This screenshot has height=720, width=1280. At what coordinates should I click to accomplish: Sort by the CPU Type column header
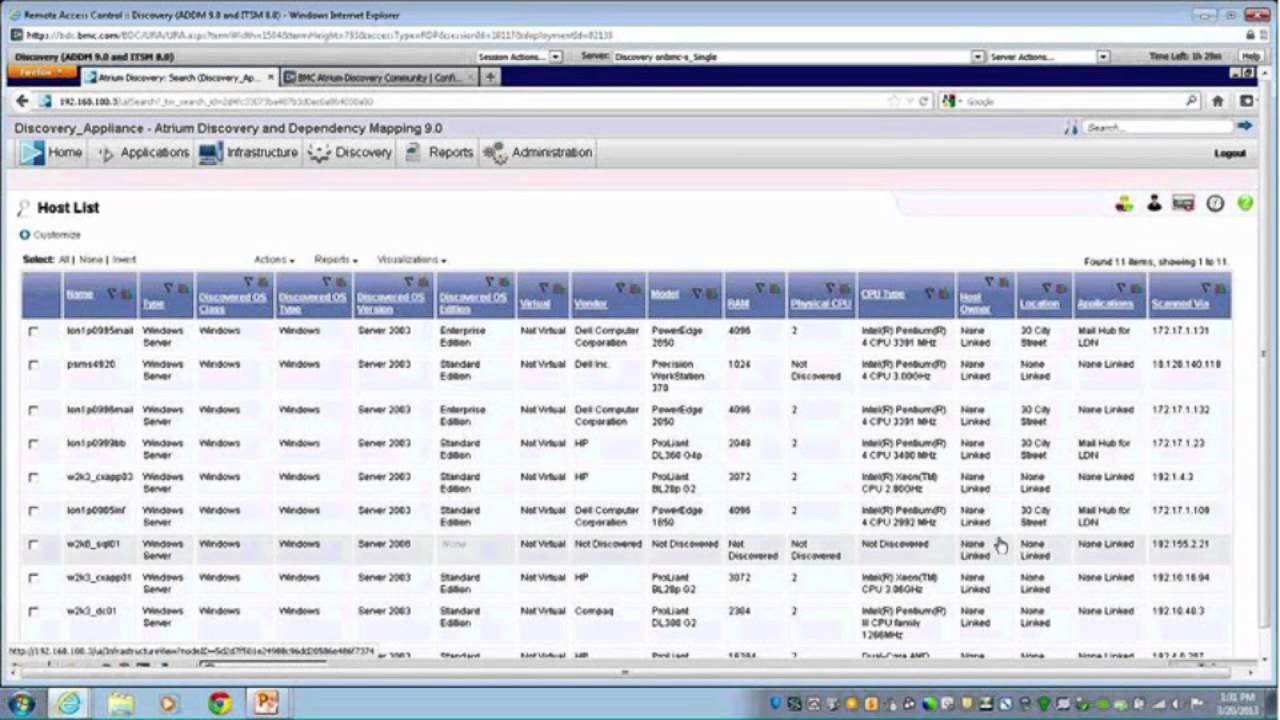point(883,294)
